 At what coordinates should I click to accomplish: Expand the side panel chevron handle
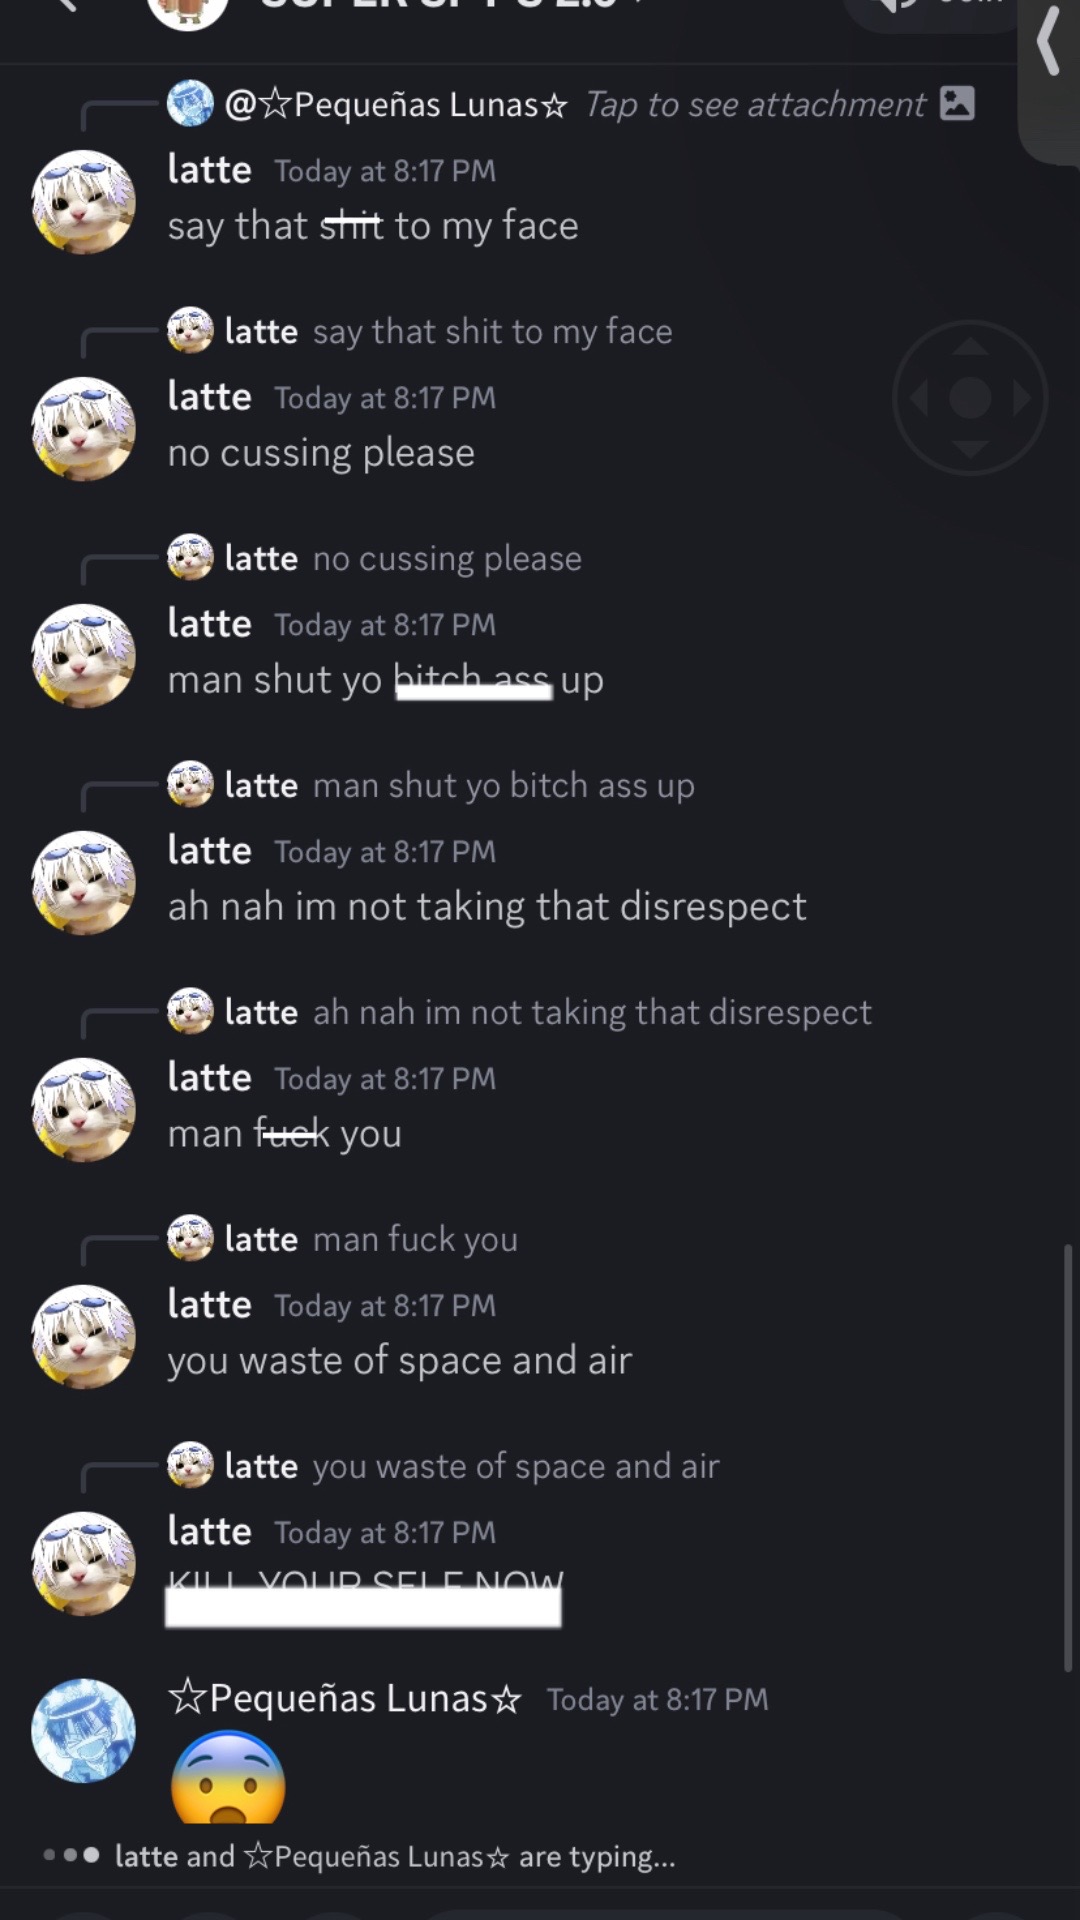point(1048,42)
